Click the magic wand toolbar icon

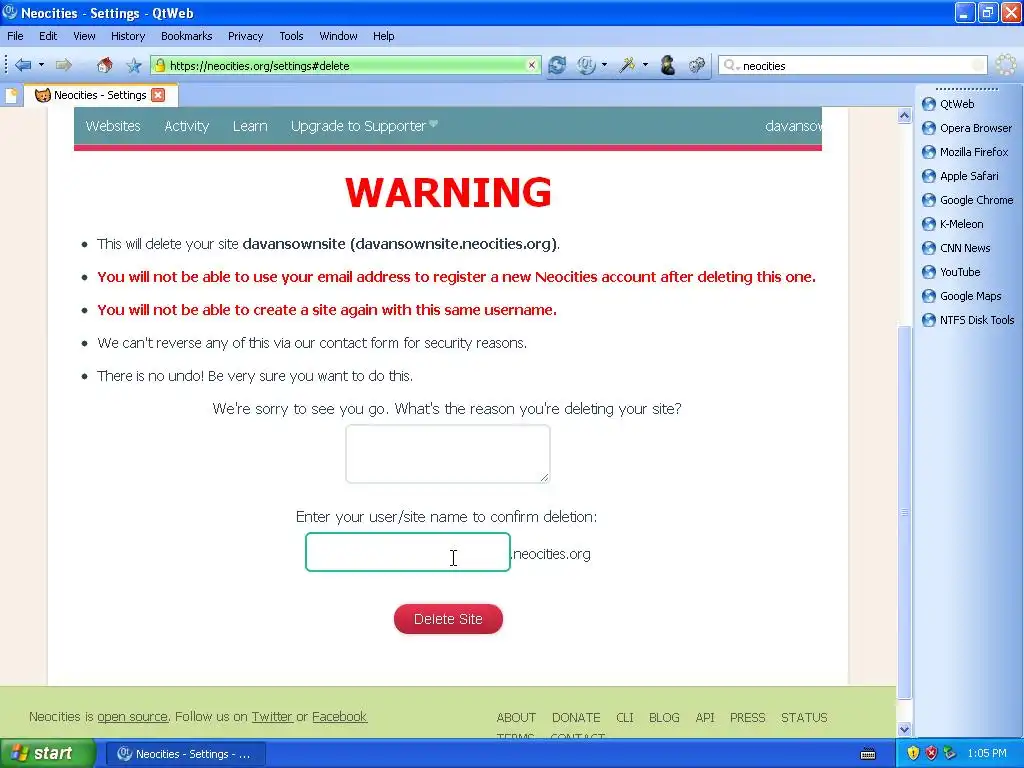click(628, 65)
